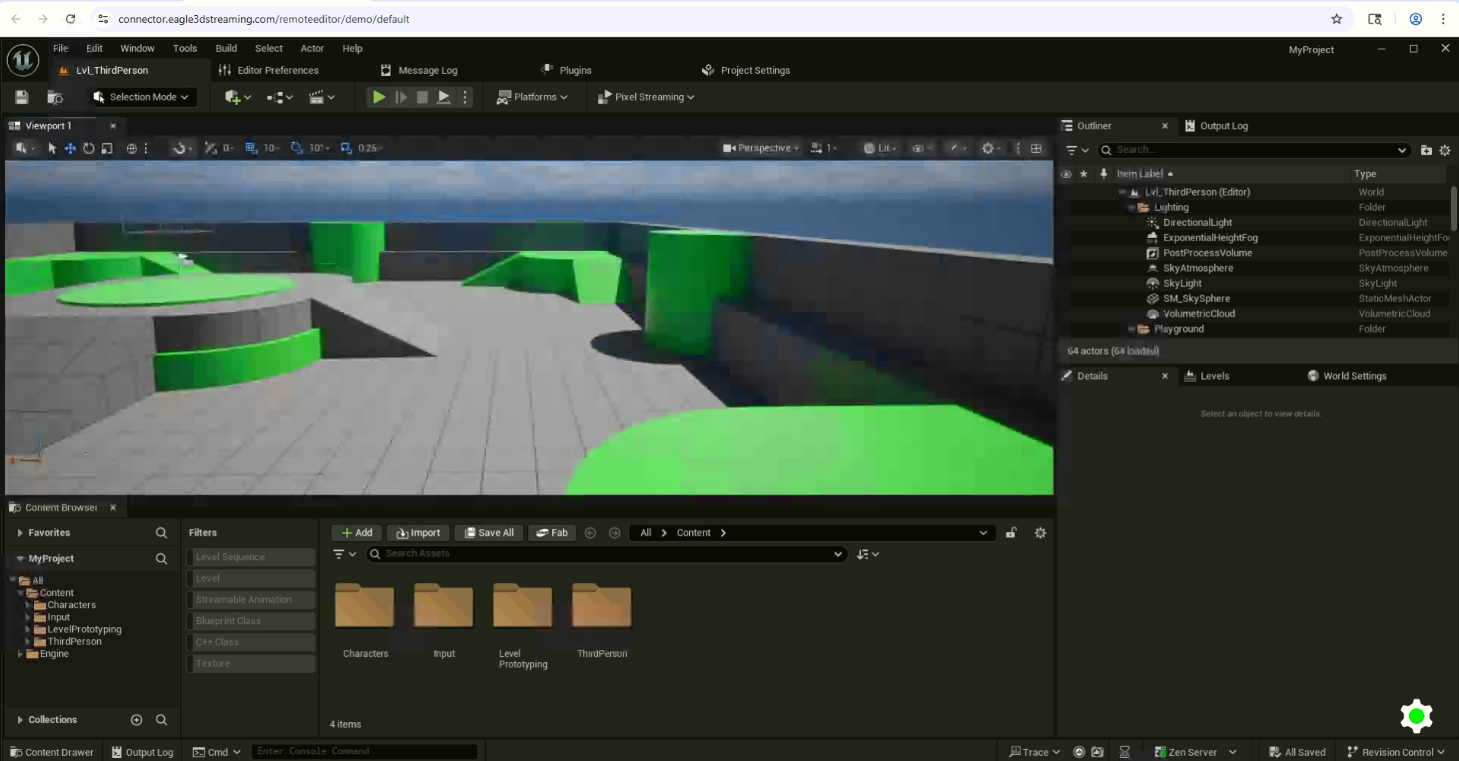This screenshot has height=761, width=1459.
Task: Open the Content Browser settings gear
Action: pyautogui.click(x=1040, y=533)
